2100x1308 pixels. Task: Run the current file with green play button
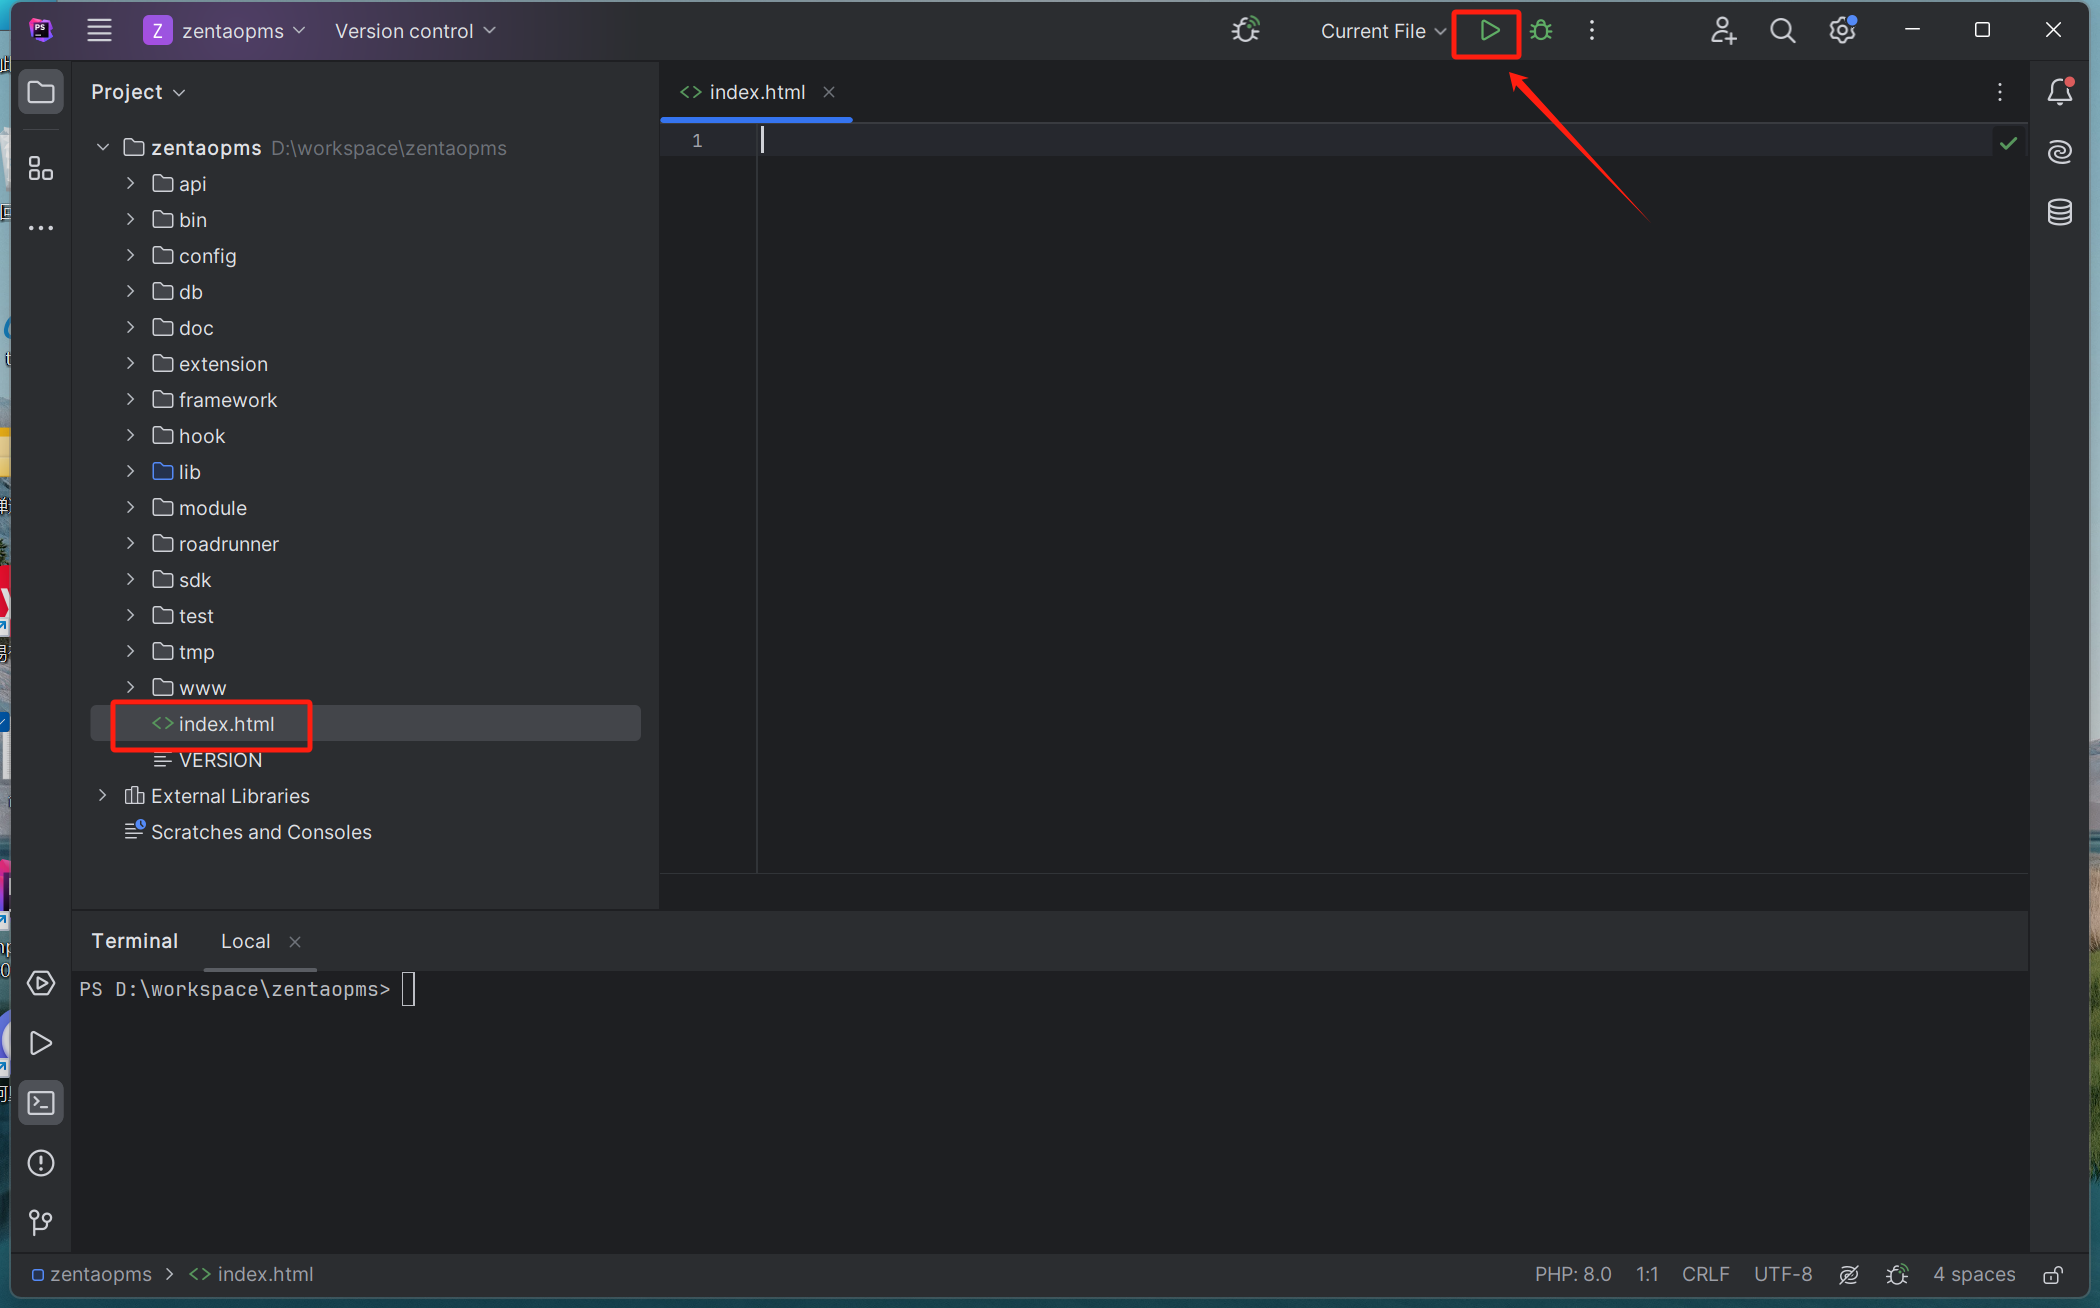point(1488,31)
